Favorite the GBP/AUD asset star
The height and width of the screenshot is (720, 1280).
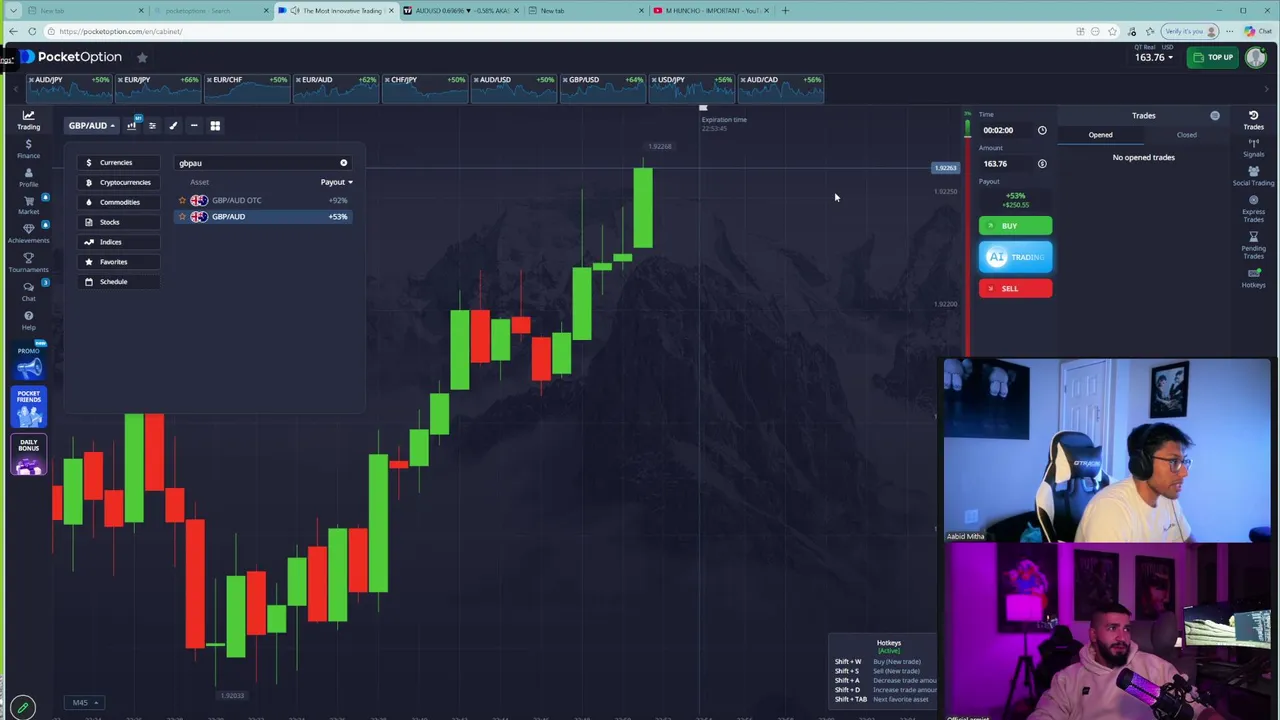pos(182,216)
